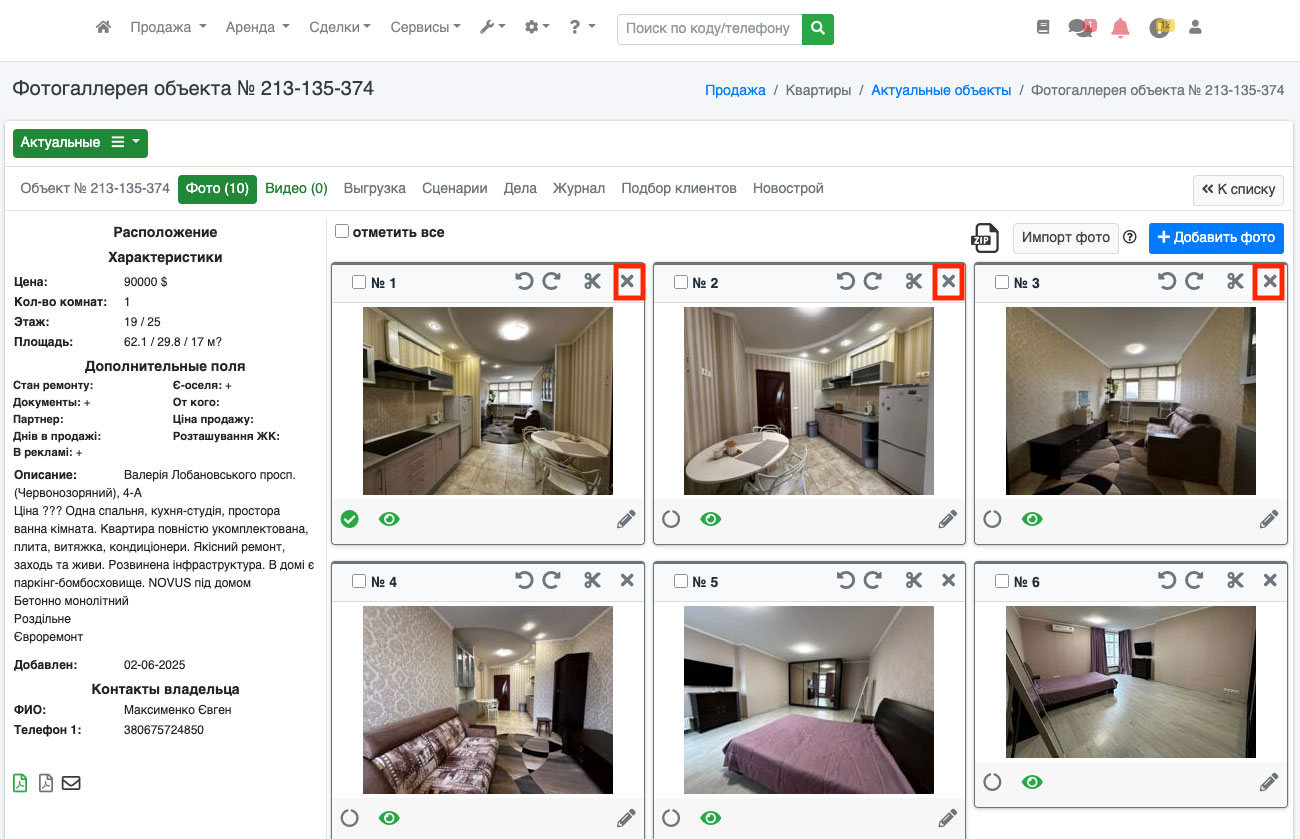Rotate photo № 2 clockwise

coord(873,282)
